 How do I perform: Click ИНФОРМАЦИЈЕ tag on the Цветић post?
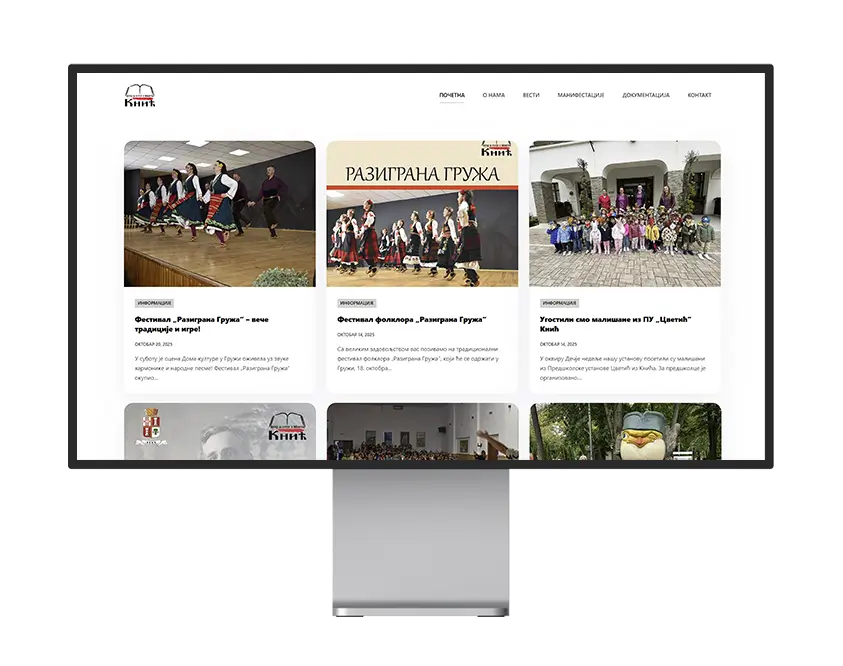coord(557,301)
